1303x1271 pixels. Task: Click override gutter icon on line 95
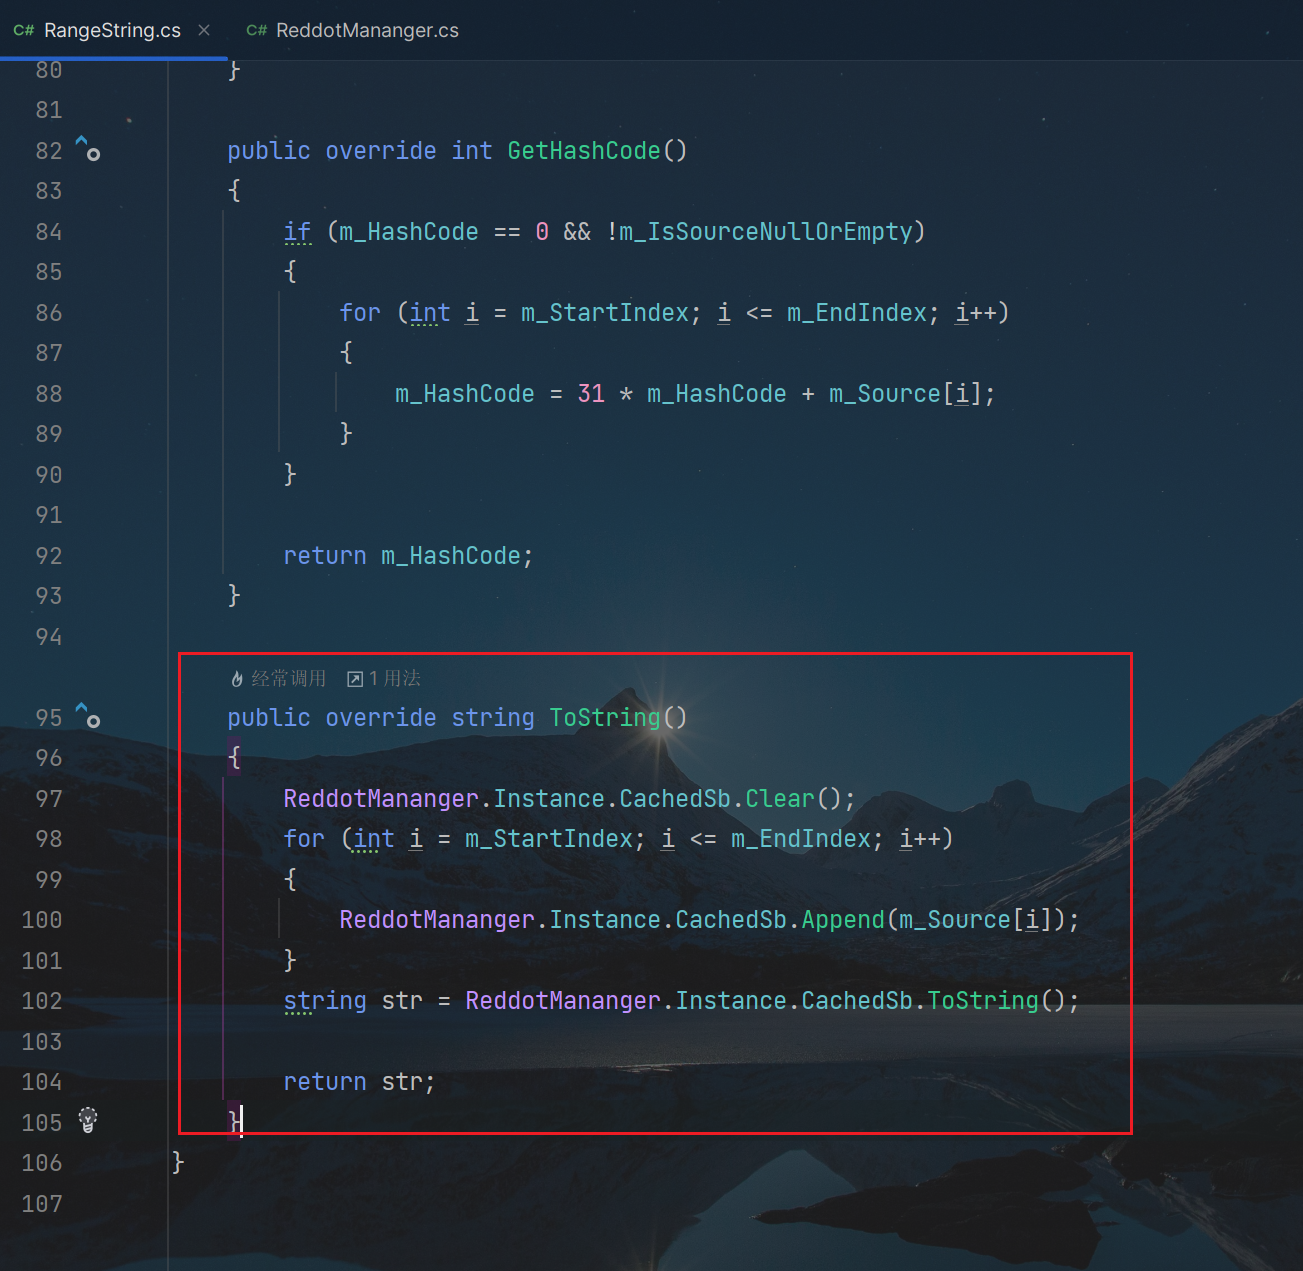coord(88,715)
